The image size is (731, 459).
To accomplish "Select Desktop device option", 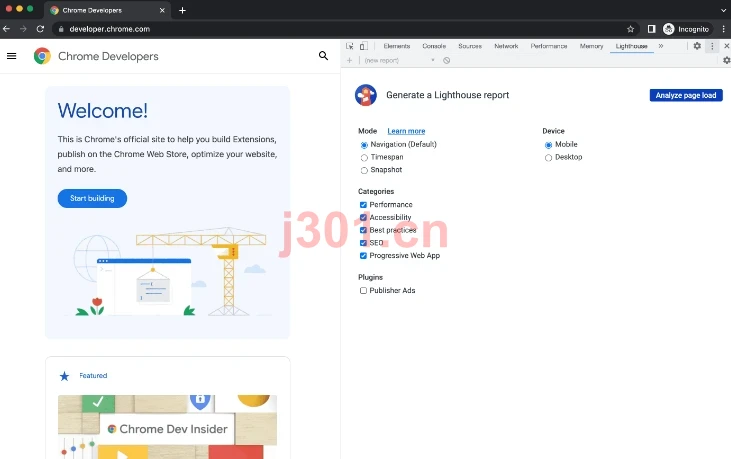I will tap(548, 158).
